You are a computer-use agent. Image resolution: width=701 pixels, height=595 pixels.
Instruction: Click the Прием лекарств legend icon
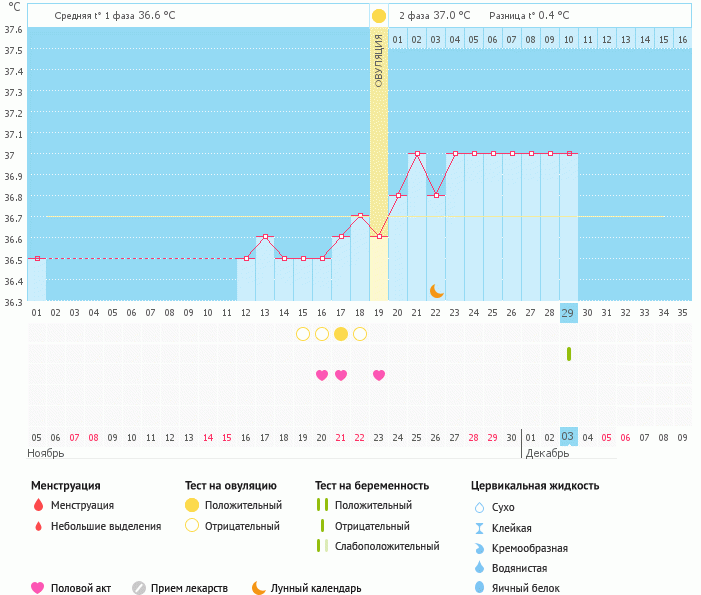139,588
